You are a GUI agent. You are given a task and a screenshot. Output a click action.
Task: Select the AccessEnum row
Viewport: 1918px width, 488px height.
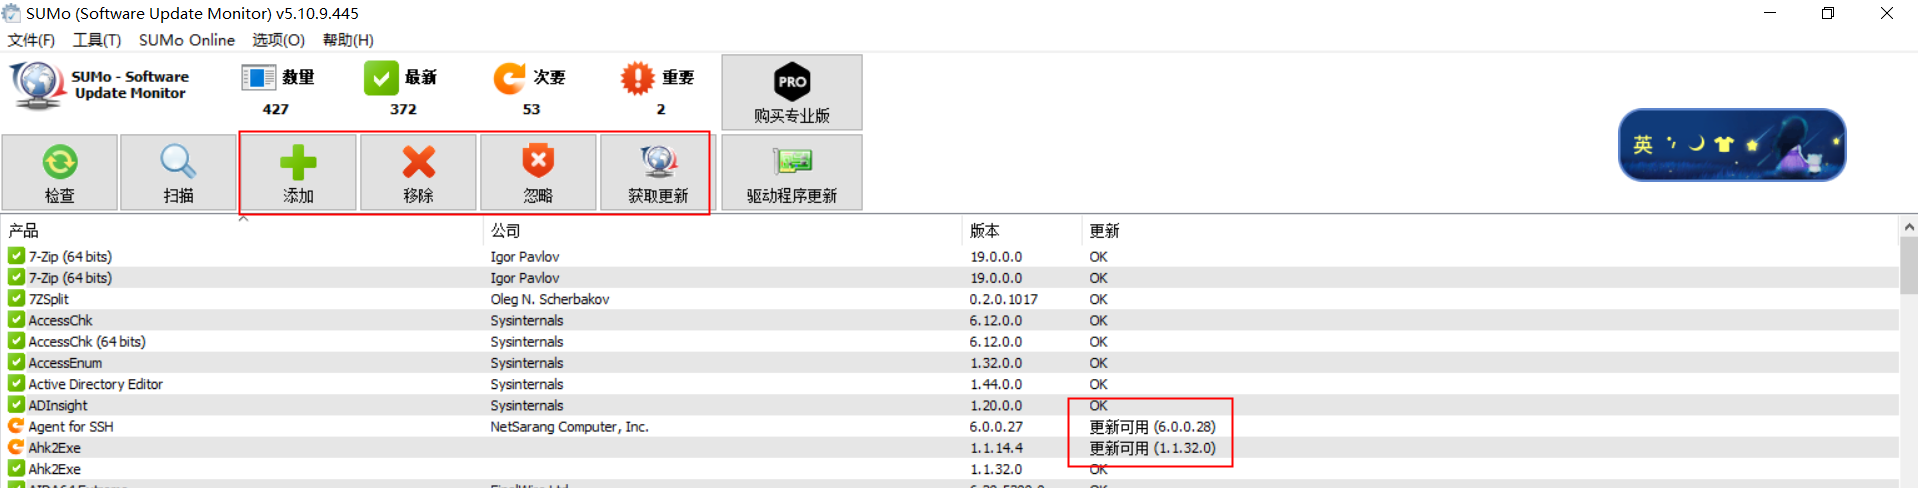[x=950, y=363]
